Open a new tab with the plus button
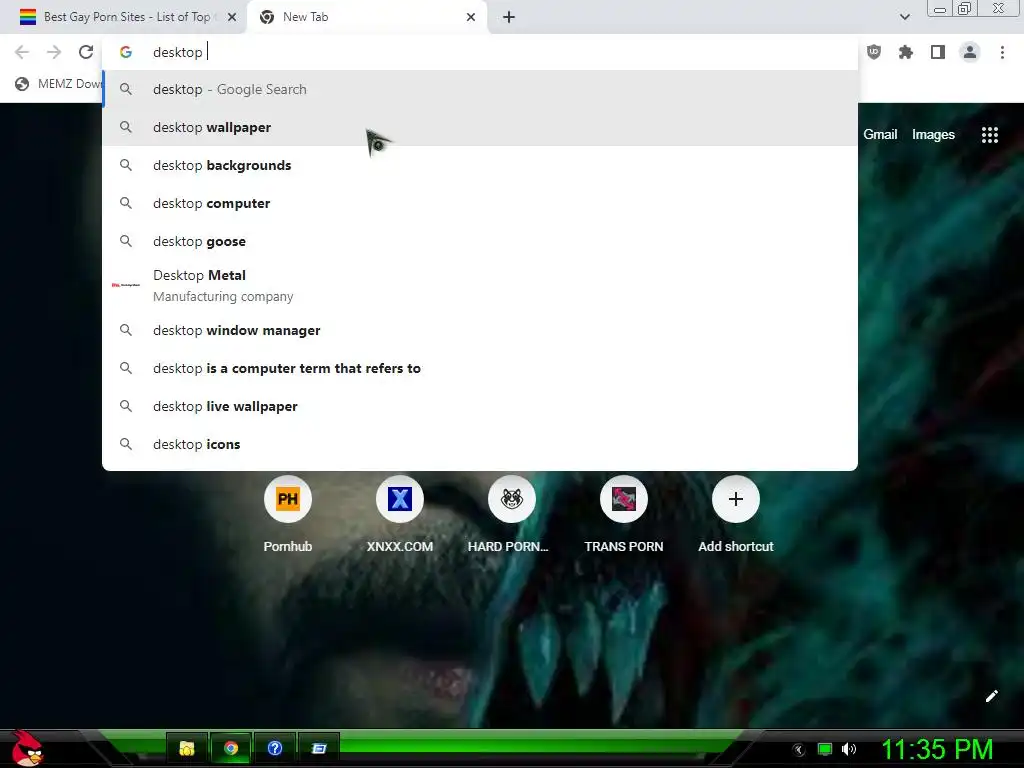 pyautogui.click(x=509, y=17)
